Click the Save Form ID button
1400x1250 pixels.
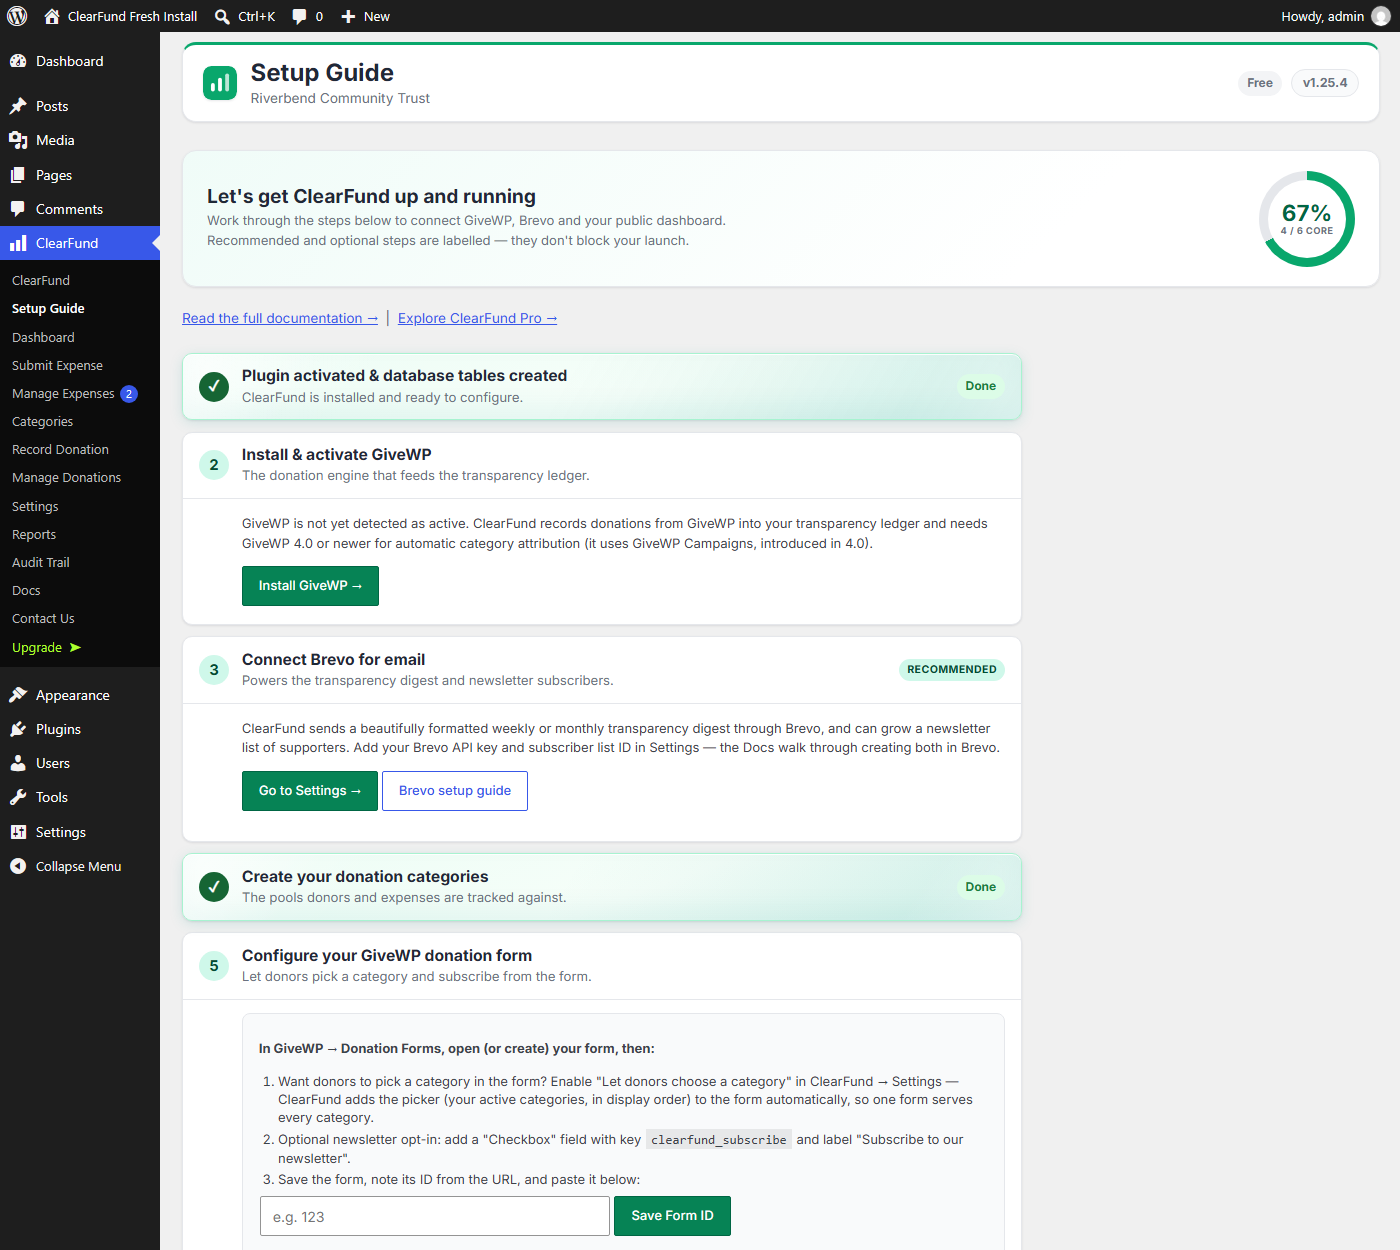pos(672,1216)
